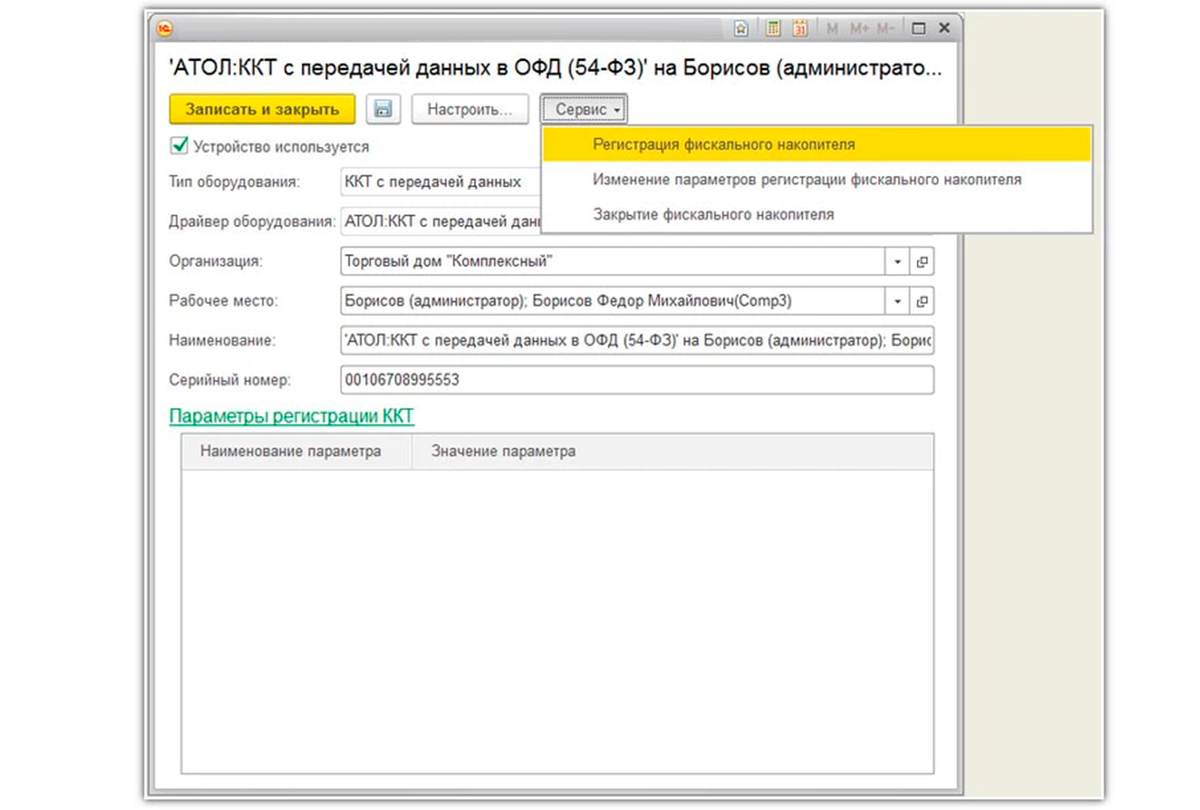Click the Организация input field
The image size is (1200, 810).
pyautogui.click(x=613, y=262)
